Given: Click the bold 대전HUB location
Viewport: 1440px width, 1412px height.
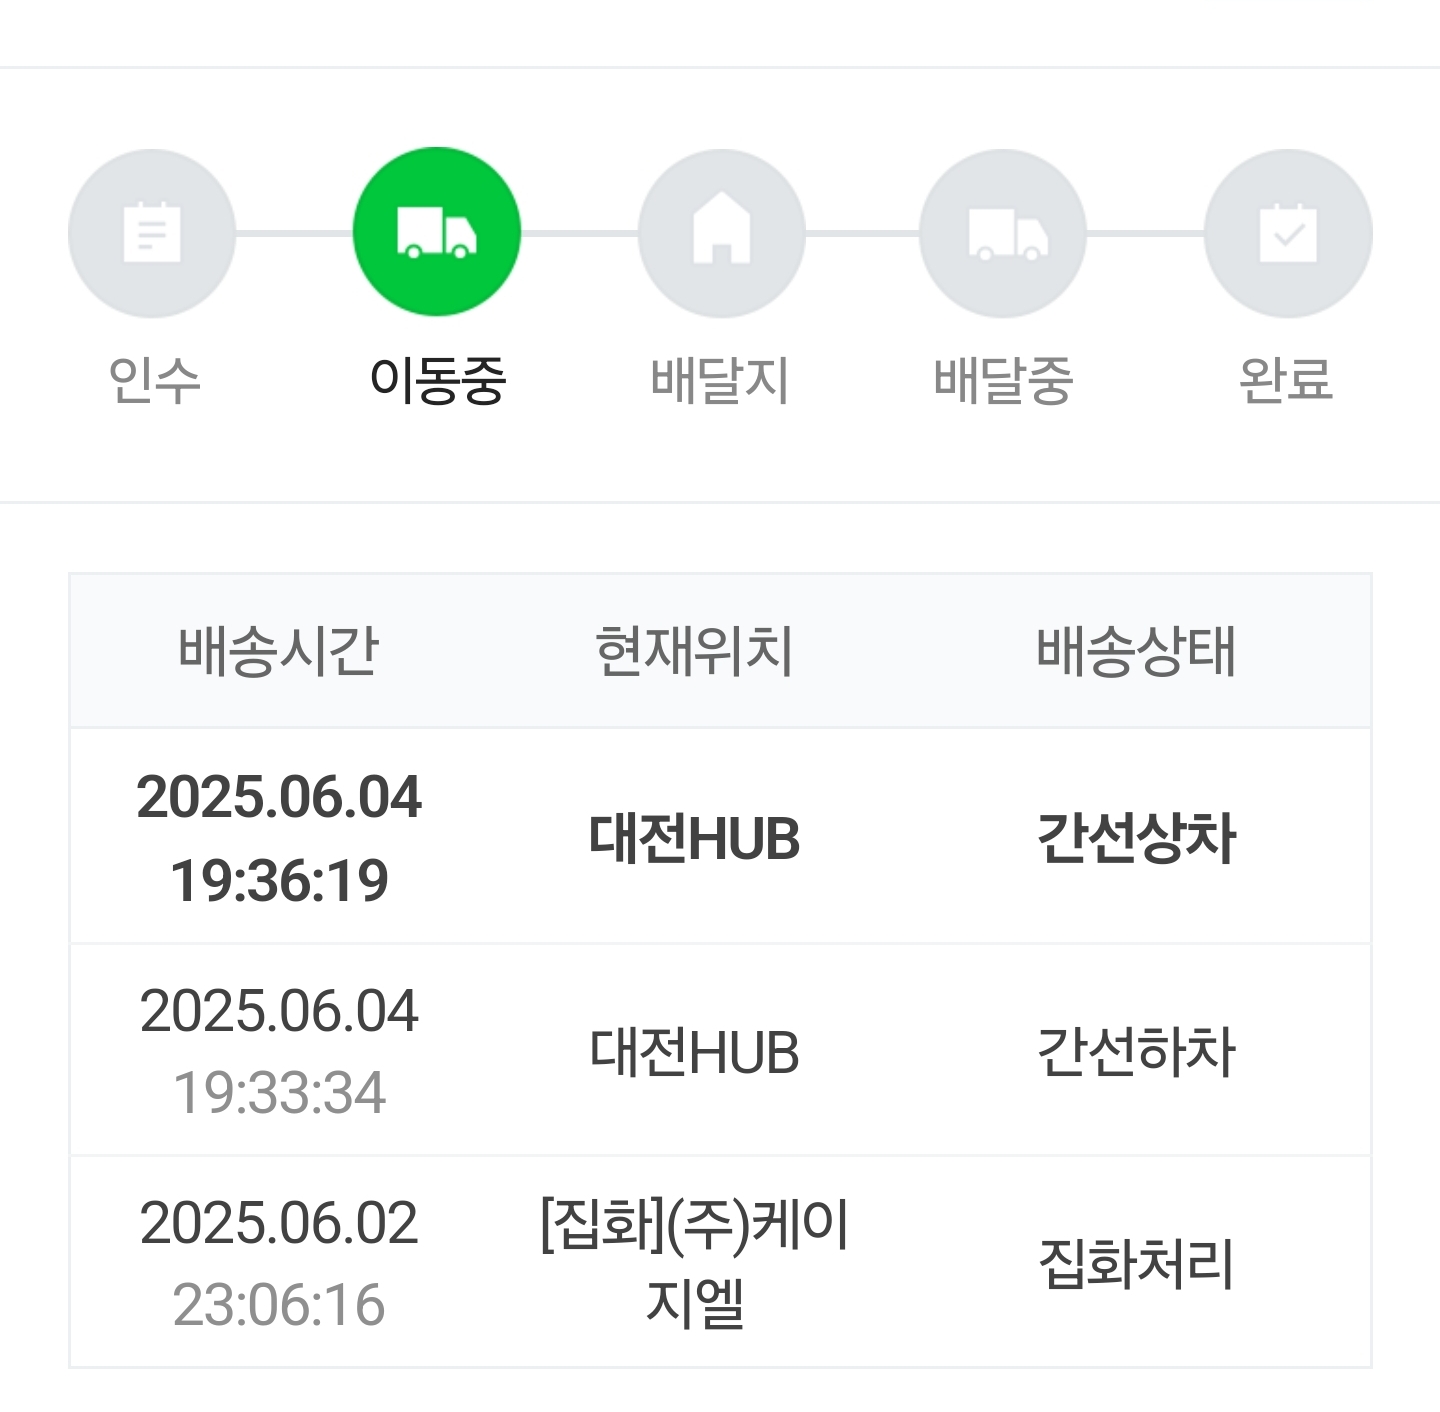Looking at the screenshot, I should pos(694,838).
